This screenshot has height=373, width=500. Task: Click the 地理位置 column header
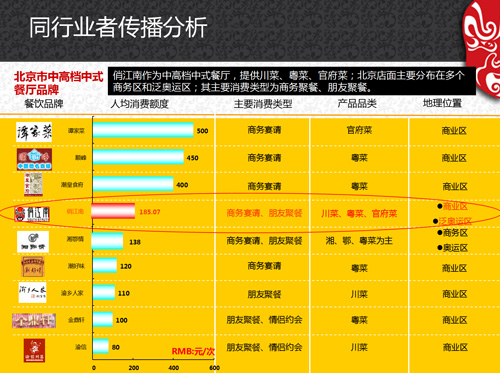442,103
